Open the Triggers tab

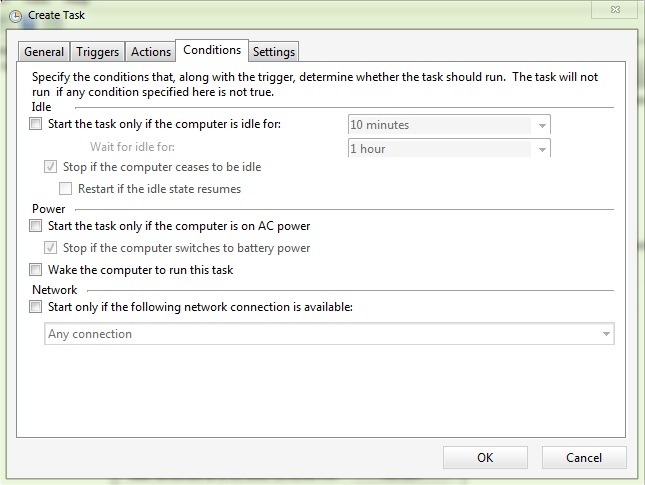[x=97, y=52]
